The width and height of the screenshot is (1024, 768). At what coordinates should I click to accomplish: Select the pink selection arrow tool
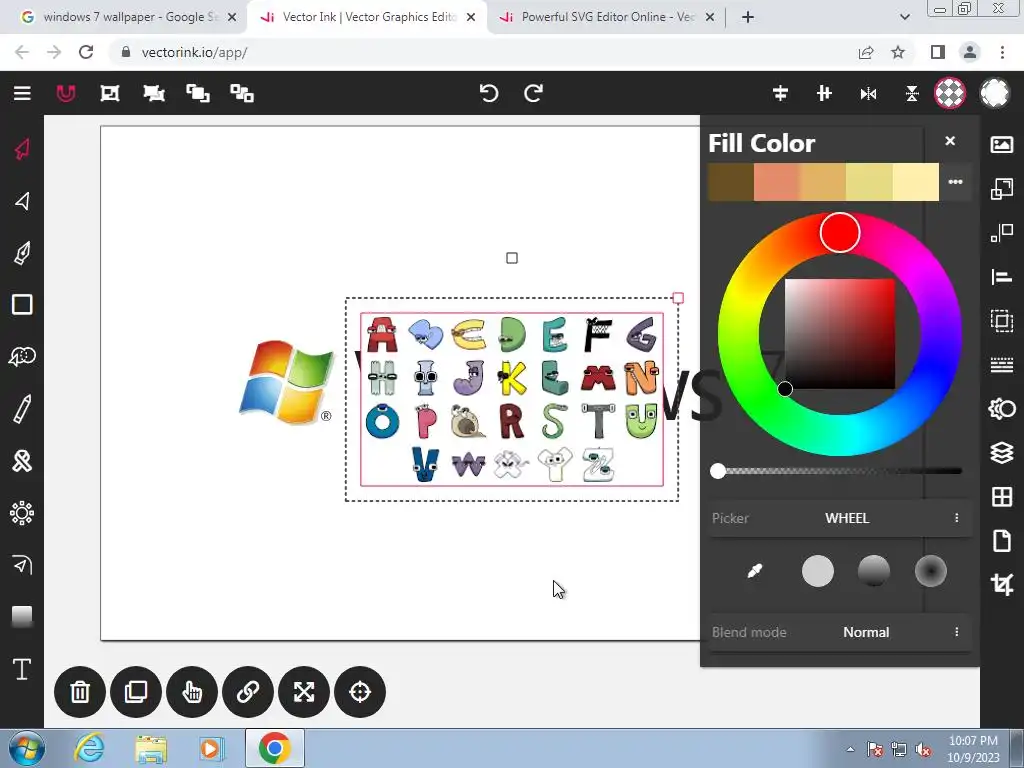point(22,149)
